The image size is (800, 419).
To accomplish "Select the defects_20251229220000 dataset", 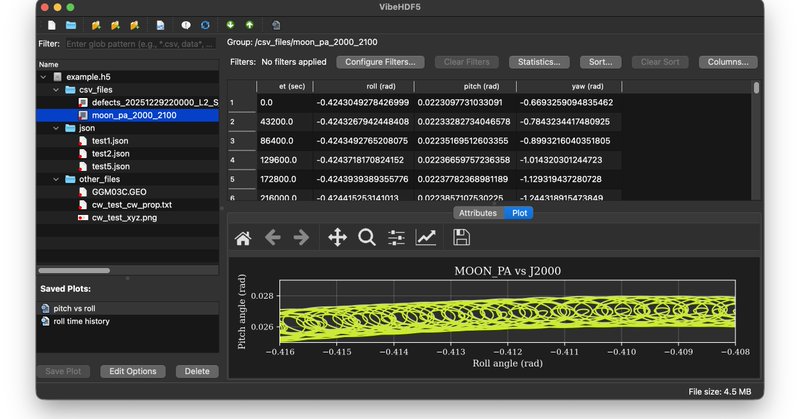I will coord(128,103).
